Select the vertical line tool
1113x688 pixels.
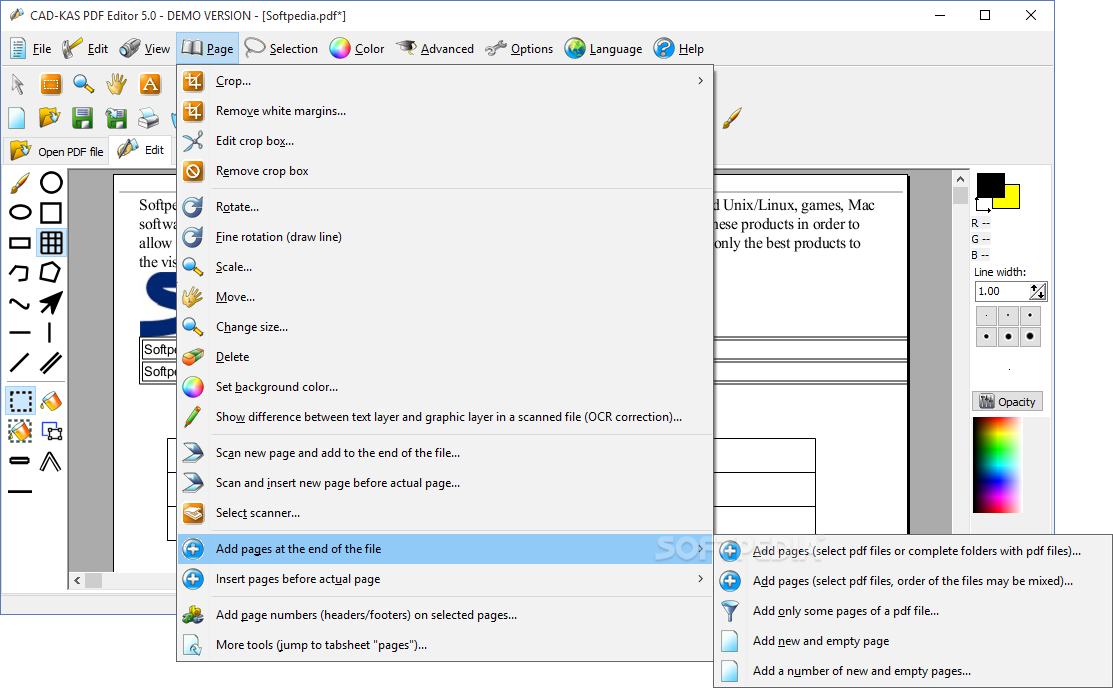[x=50, y=332]
